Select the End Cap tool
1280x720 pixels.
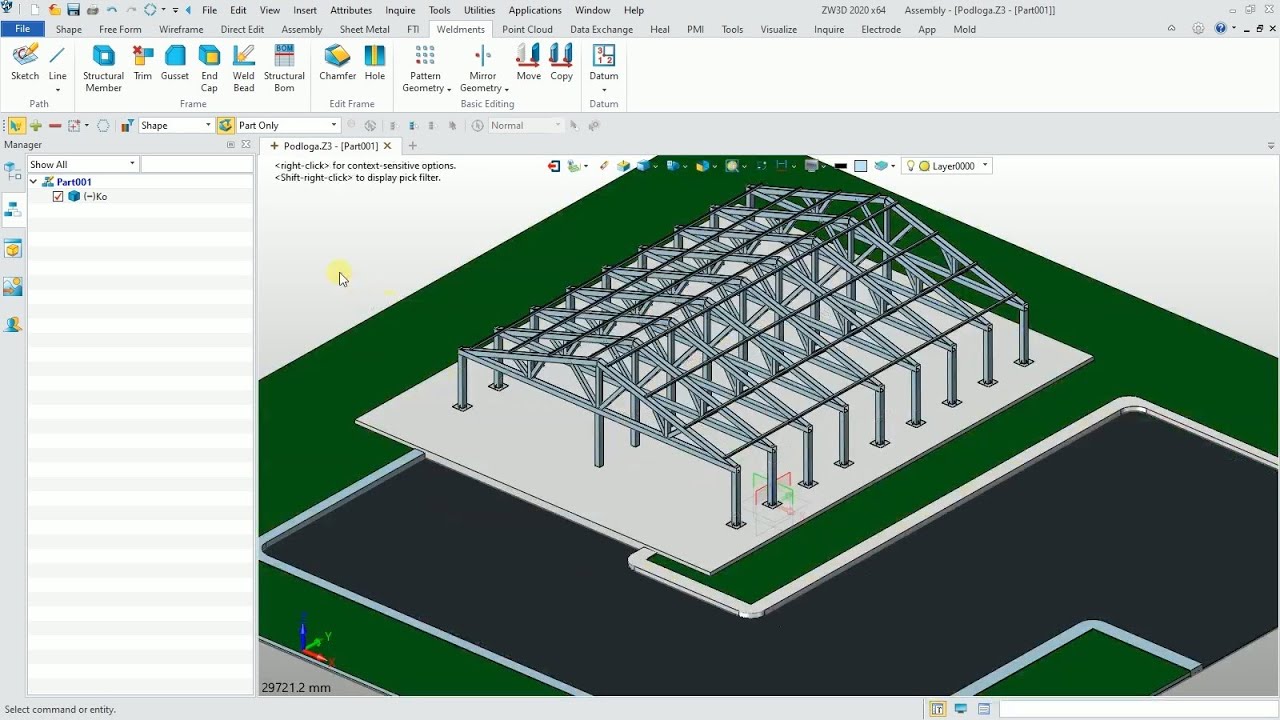click(x=209, y=68)
